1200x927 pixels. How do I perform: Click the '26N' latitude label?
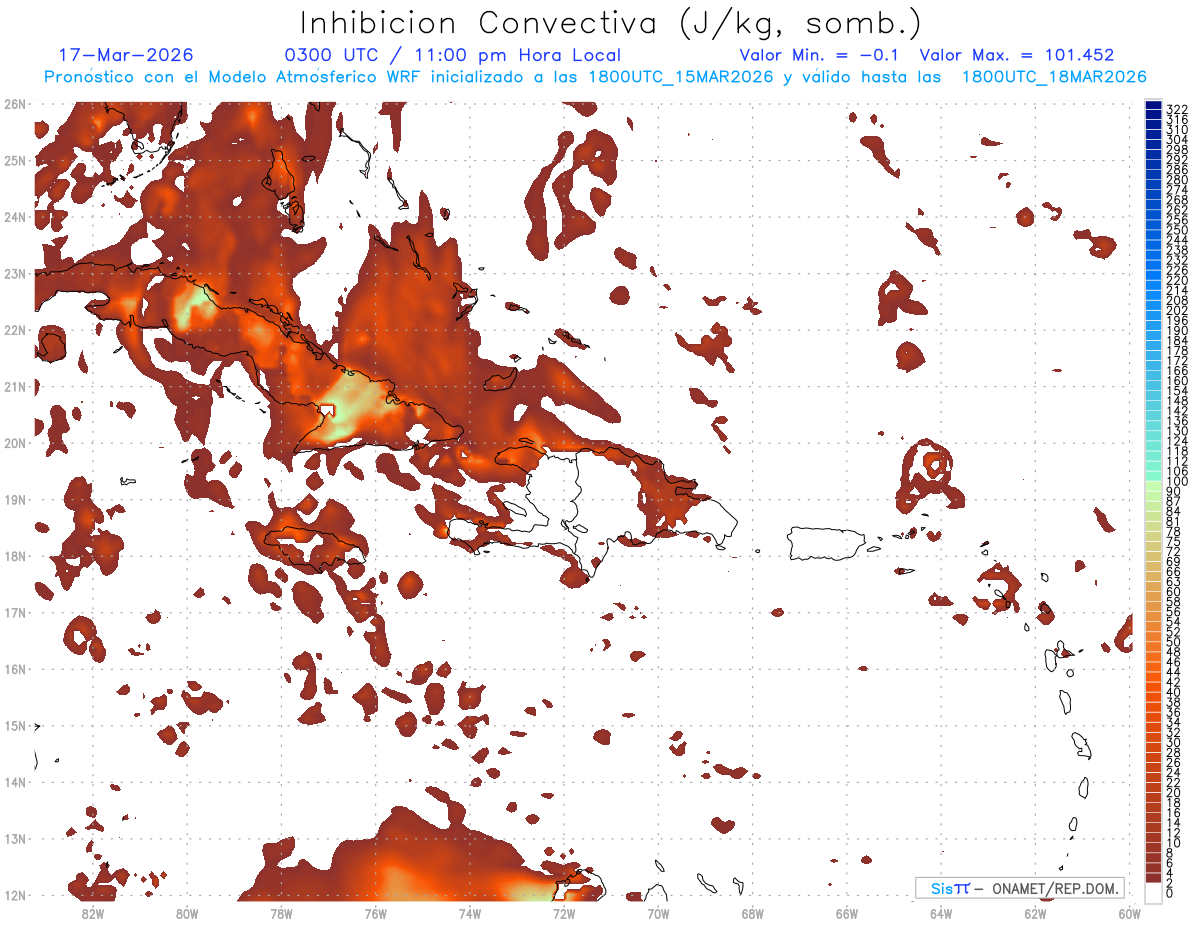point(14,103)
